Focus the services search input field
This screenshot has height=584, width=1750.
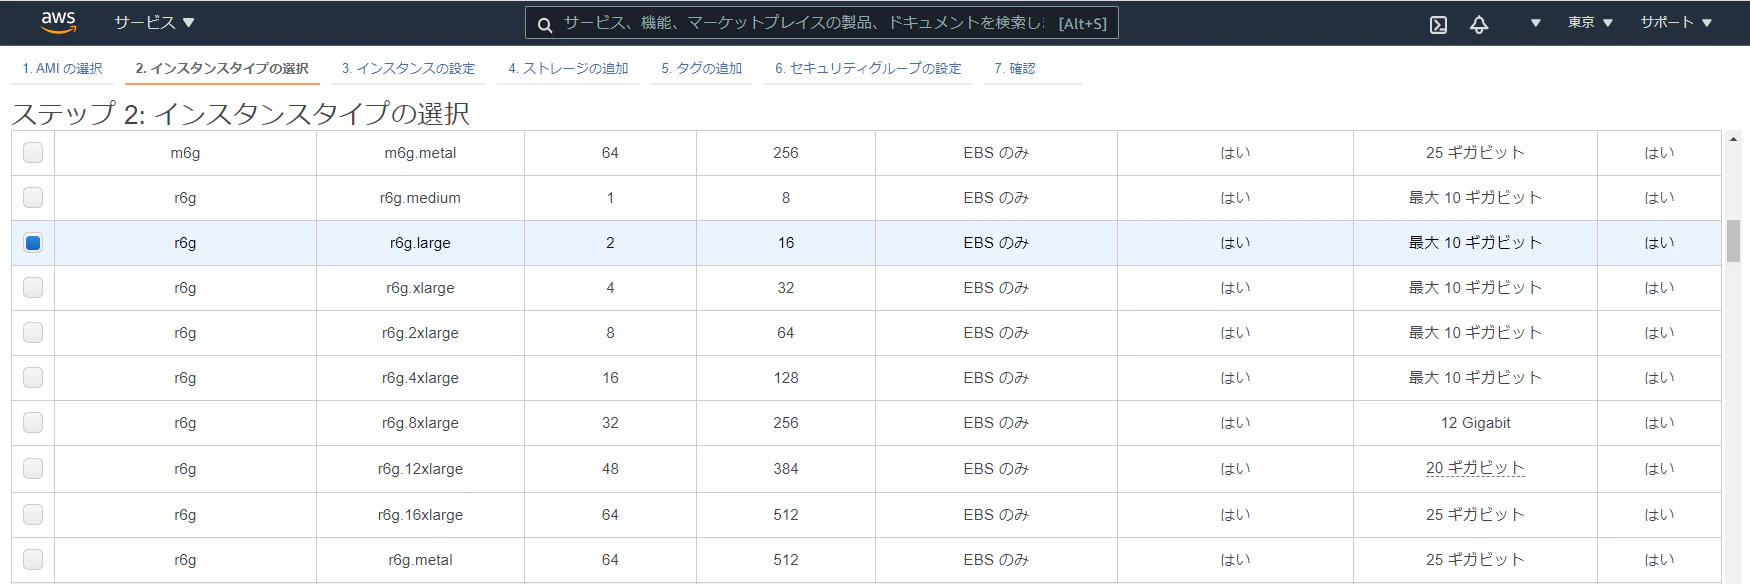821,23
